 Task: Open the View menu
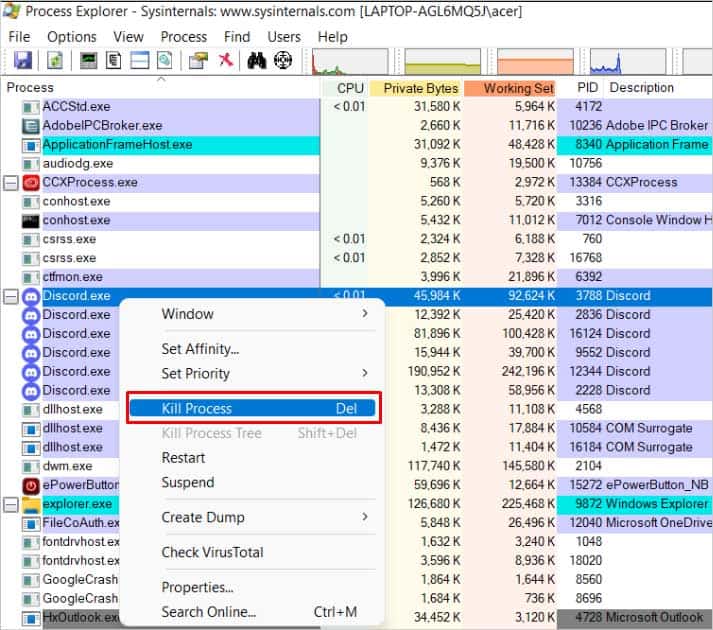click(x=129, y=37)
